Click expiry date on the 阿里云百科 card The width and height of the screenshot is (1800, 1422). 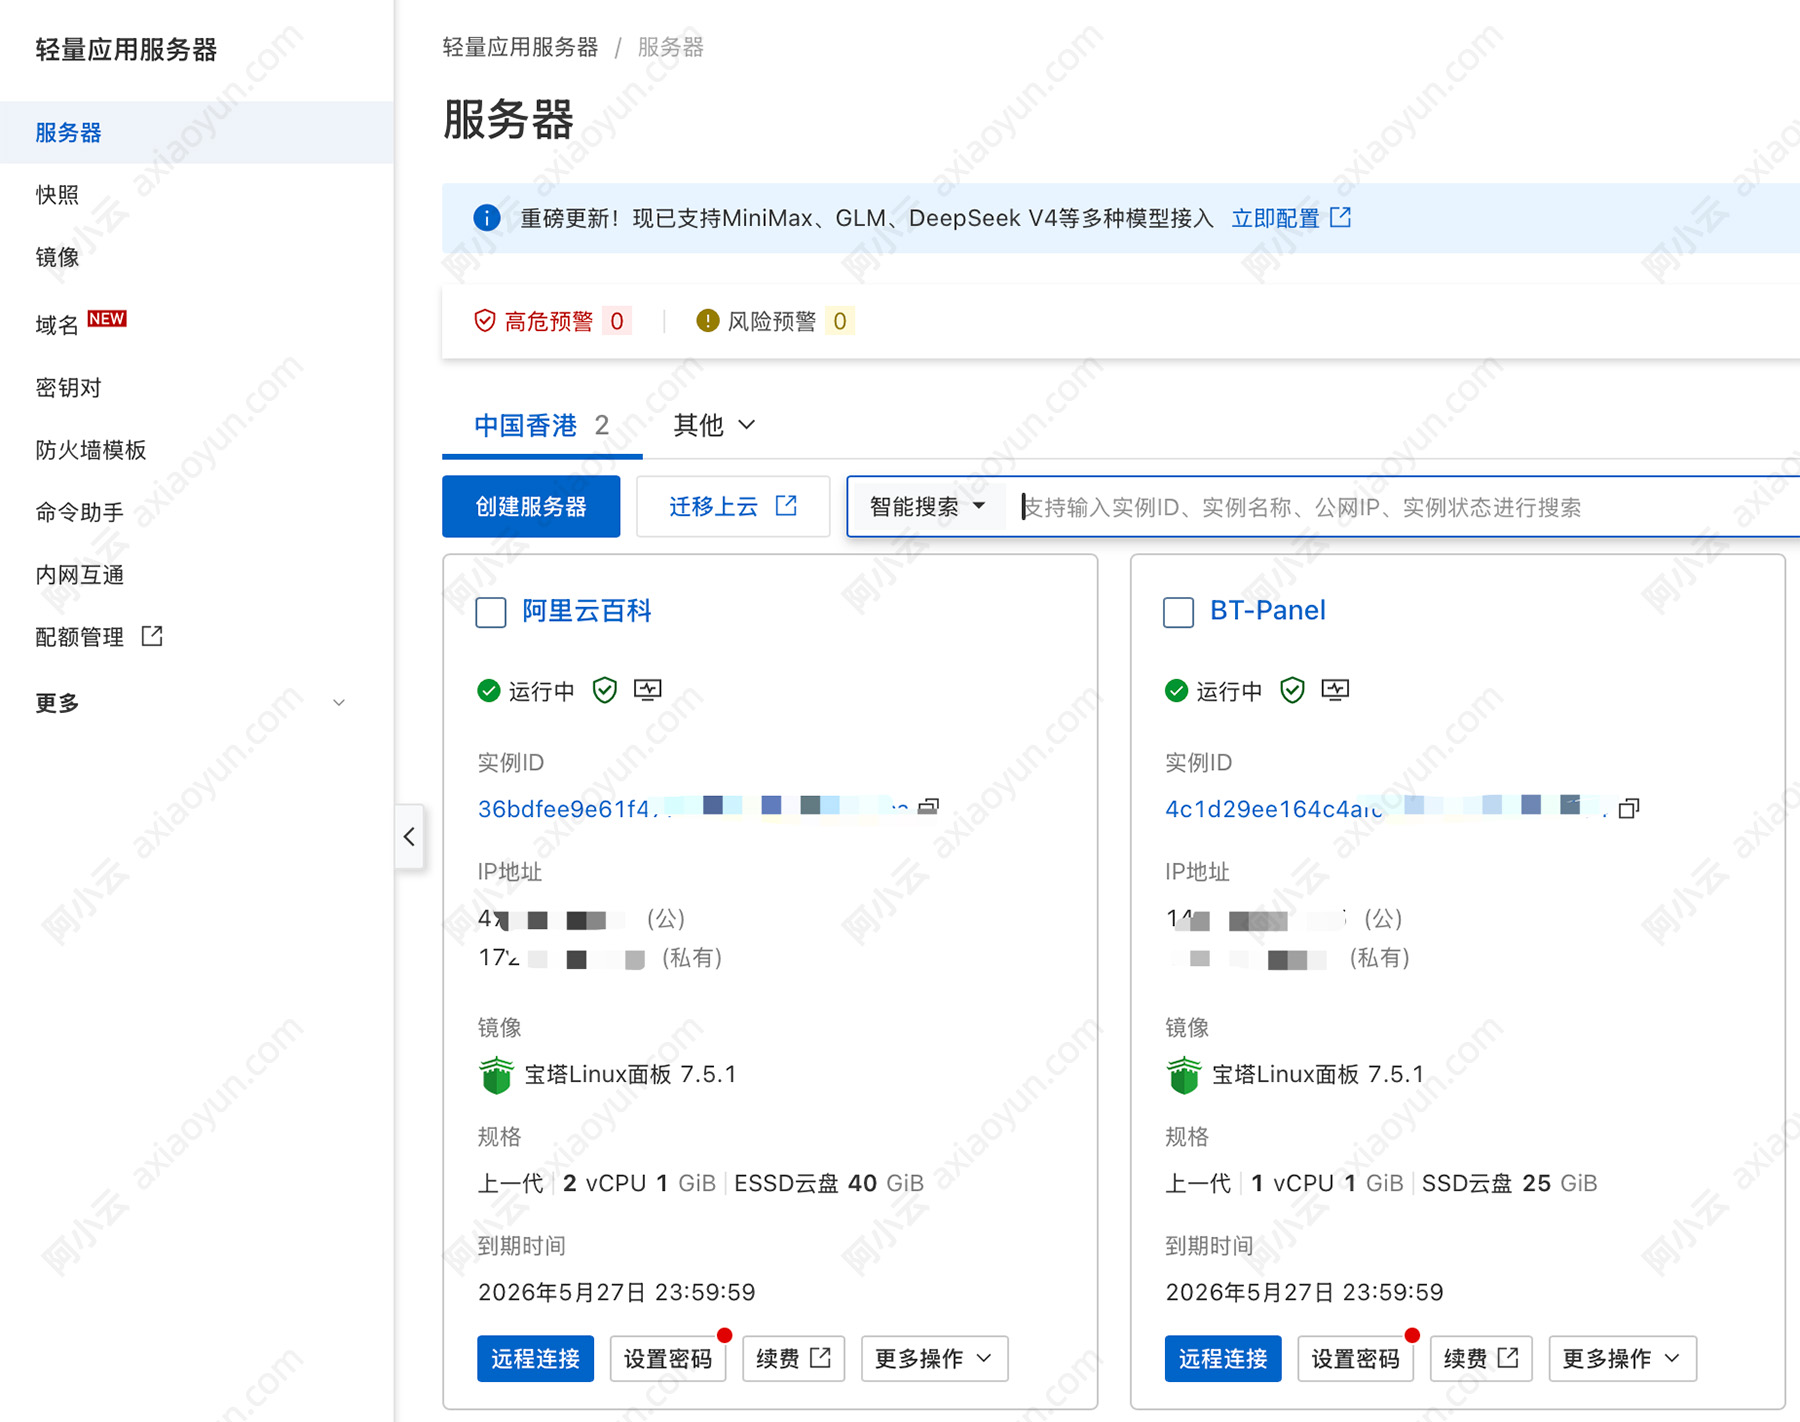(x=617, y=1293)
